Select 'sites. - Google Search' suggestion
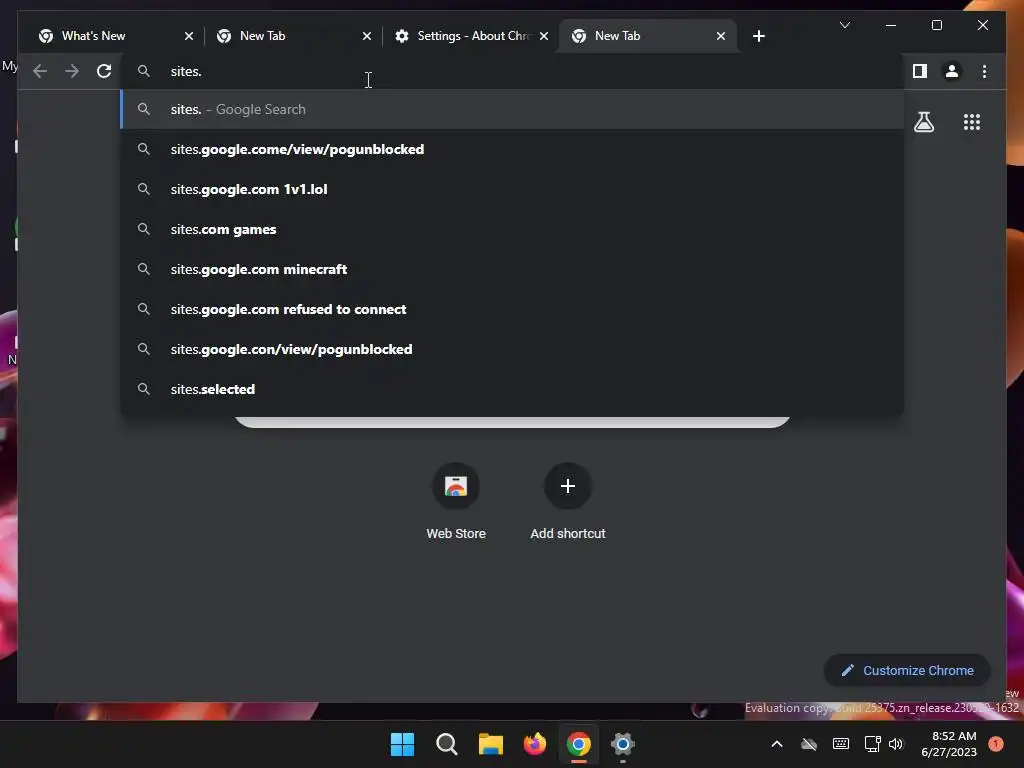Image resolution: width=1024 pixels, height=768 pixels. 513,109
